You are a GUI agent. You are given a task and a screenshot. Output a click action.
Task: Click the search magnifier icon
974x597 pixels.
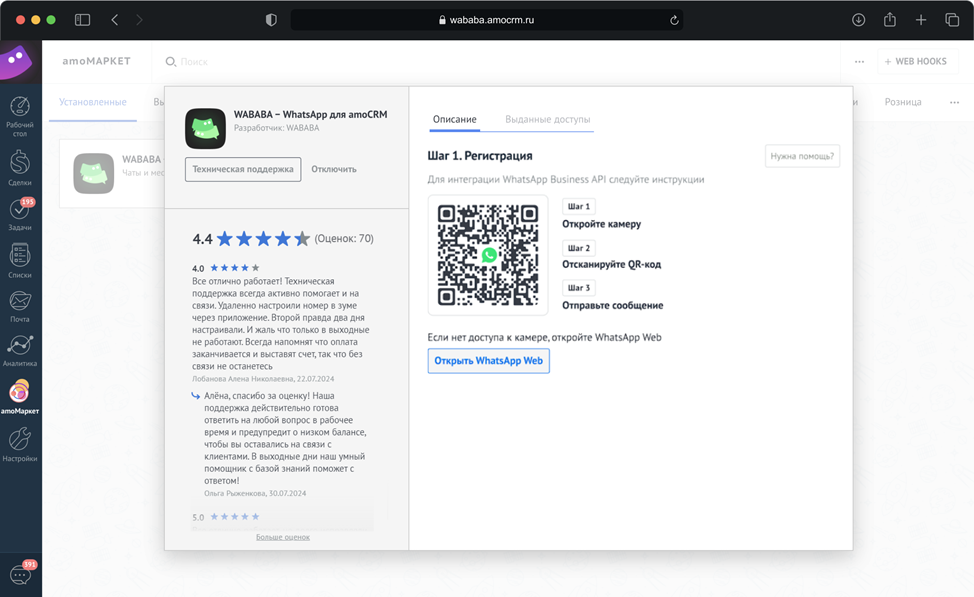[171, 62]
